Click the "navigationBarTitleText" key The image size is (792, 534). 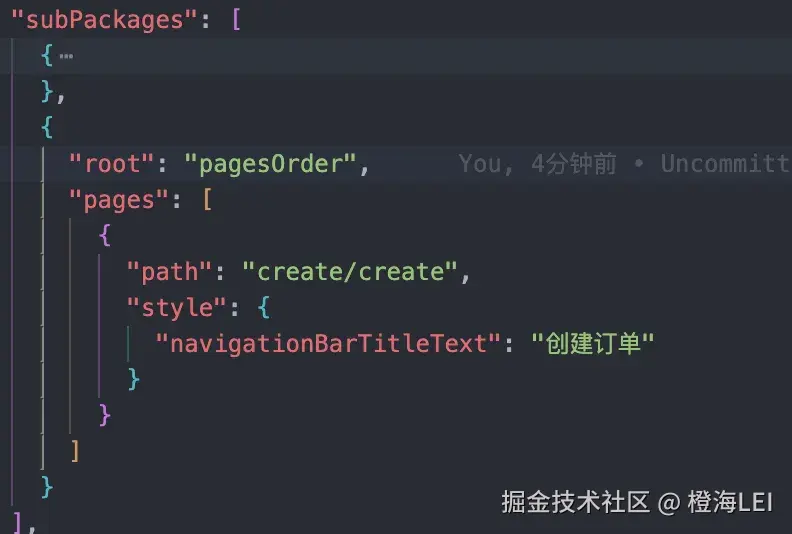click(327, 344)
